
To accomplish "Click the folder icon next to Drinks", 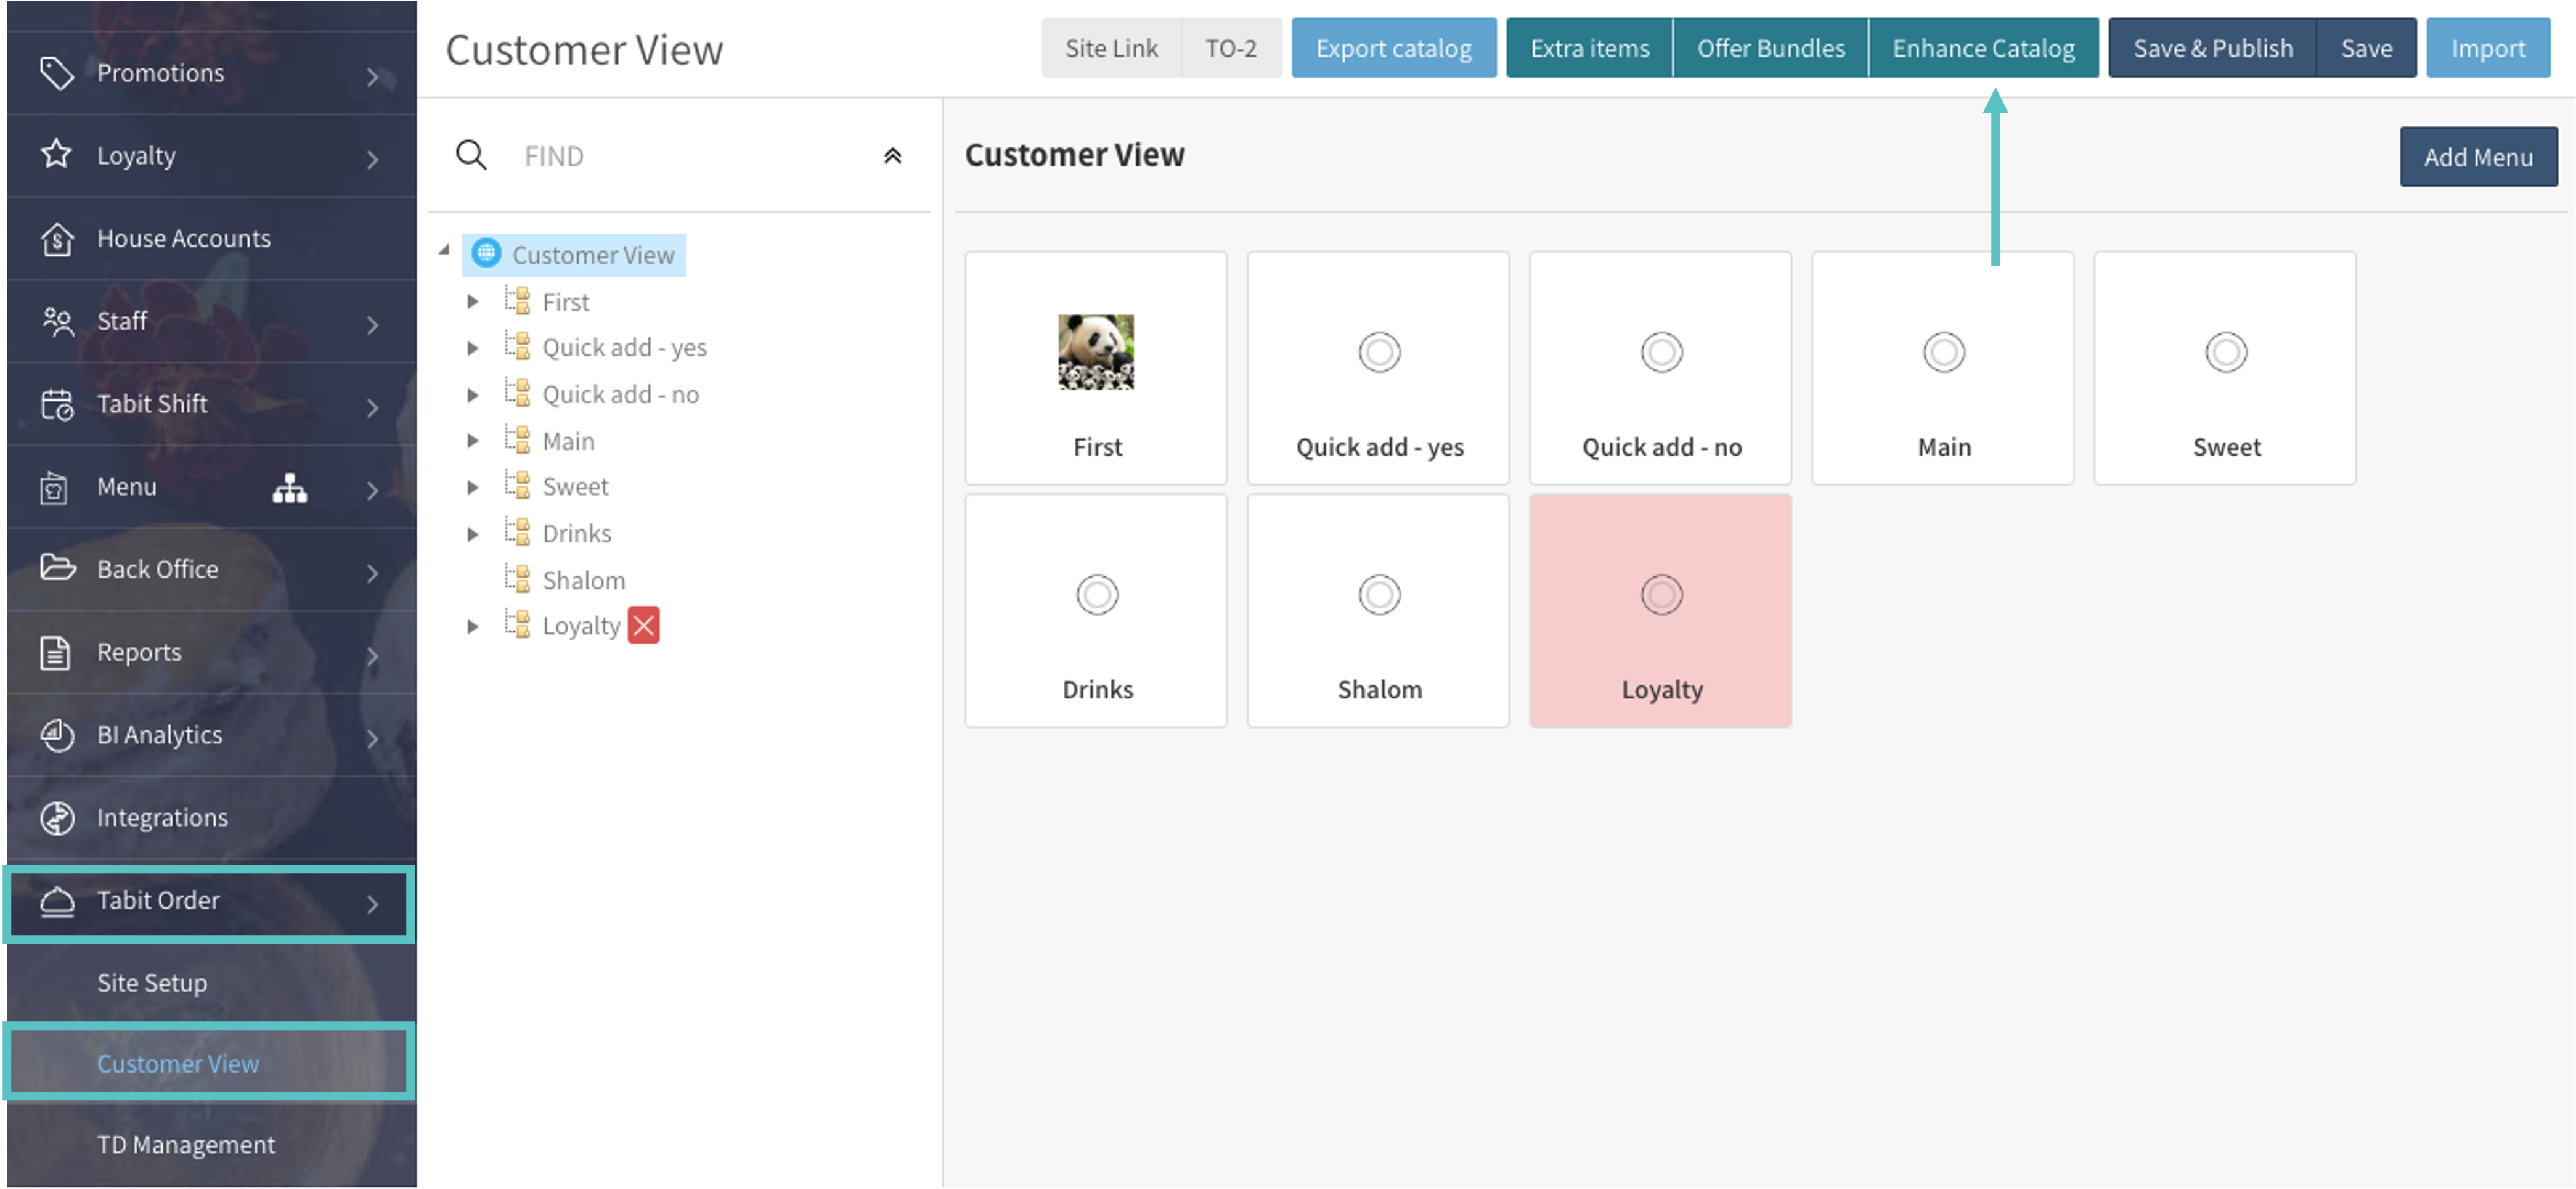I will [x=517, y=532].
